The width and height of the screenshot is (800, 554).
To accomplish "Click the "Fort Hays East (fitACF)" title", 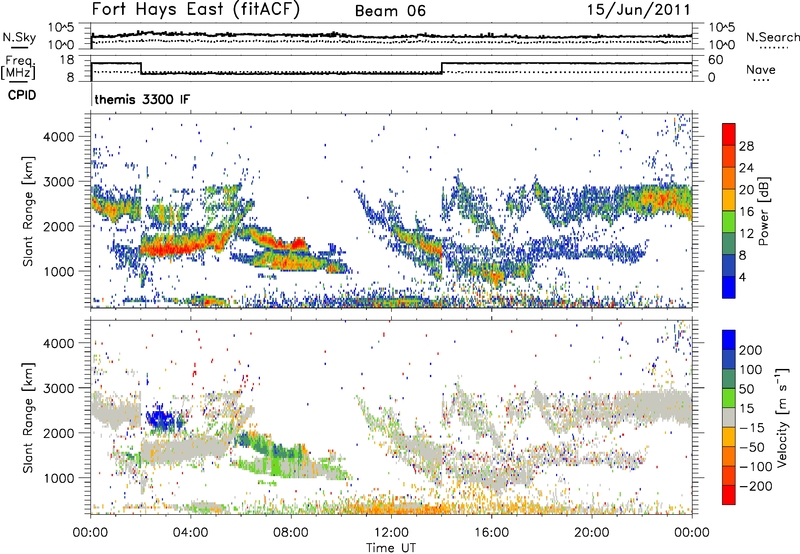I will pos(195,9).
